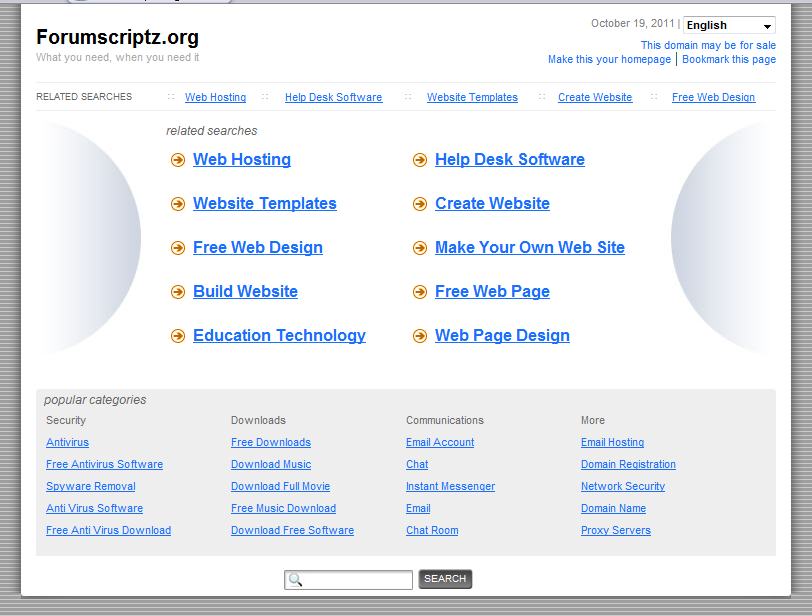Visit the Download Full Movie link
The image size is (812, 616).
[280, 487]
